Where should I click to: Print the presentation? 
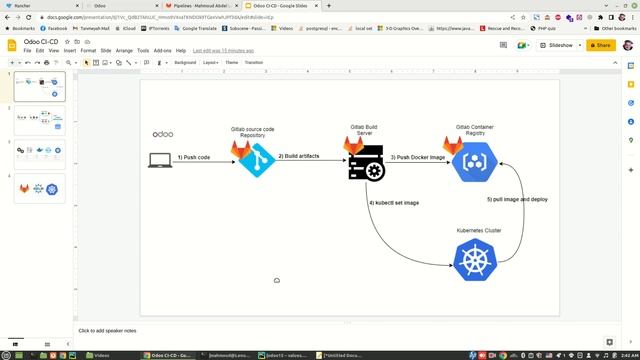[x=47, y=62]
